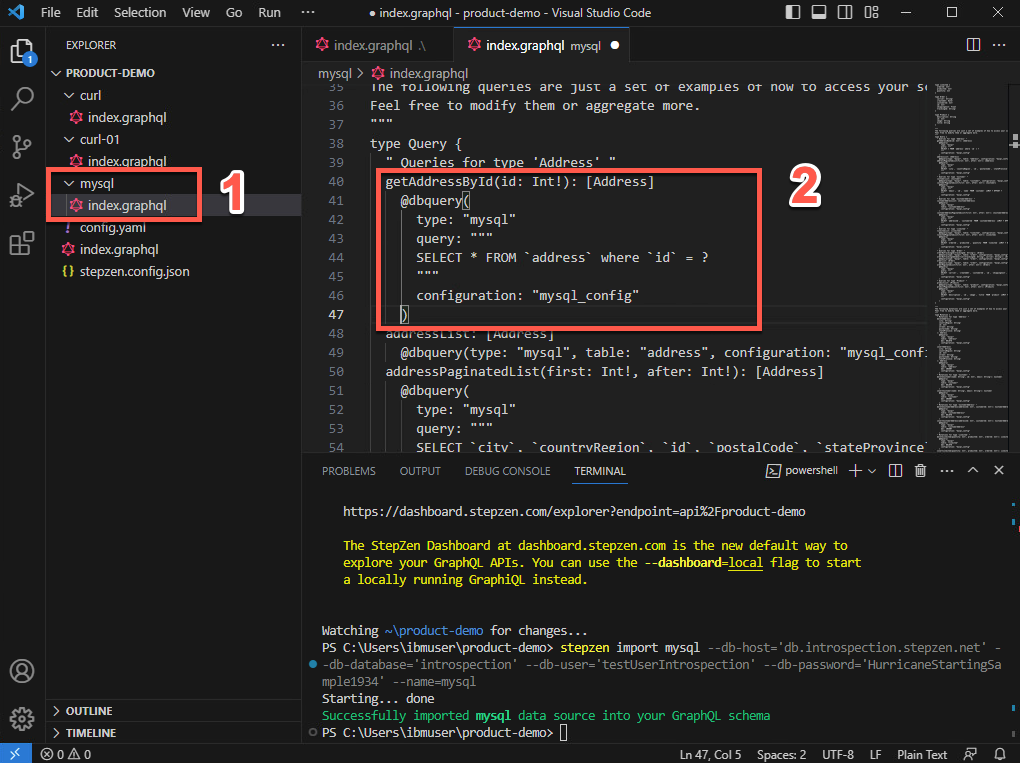Screen dimensions: 1020x763
Task: Toggle the secondary side bar layout button
Action: coord(843,13)
